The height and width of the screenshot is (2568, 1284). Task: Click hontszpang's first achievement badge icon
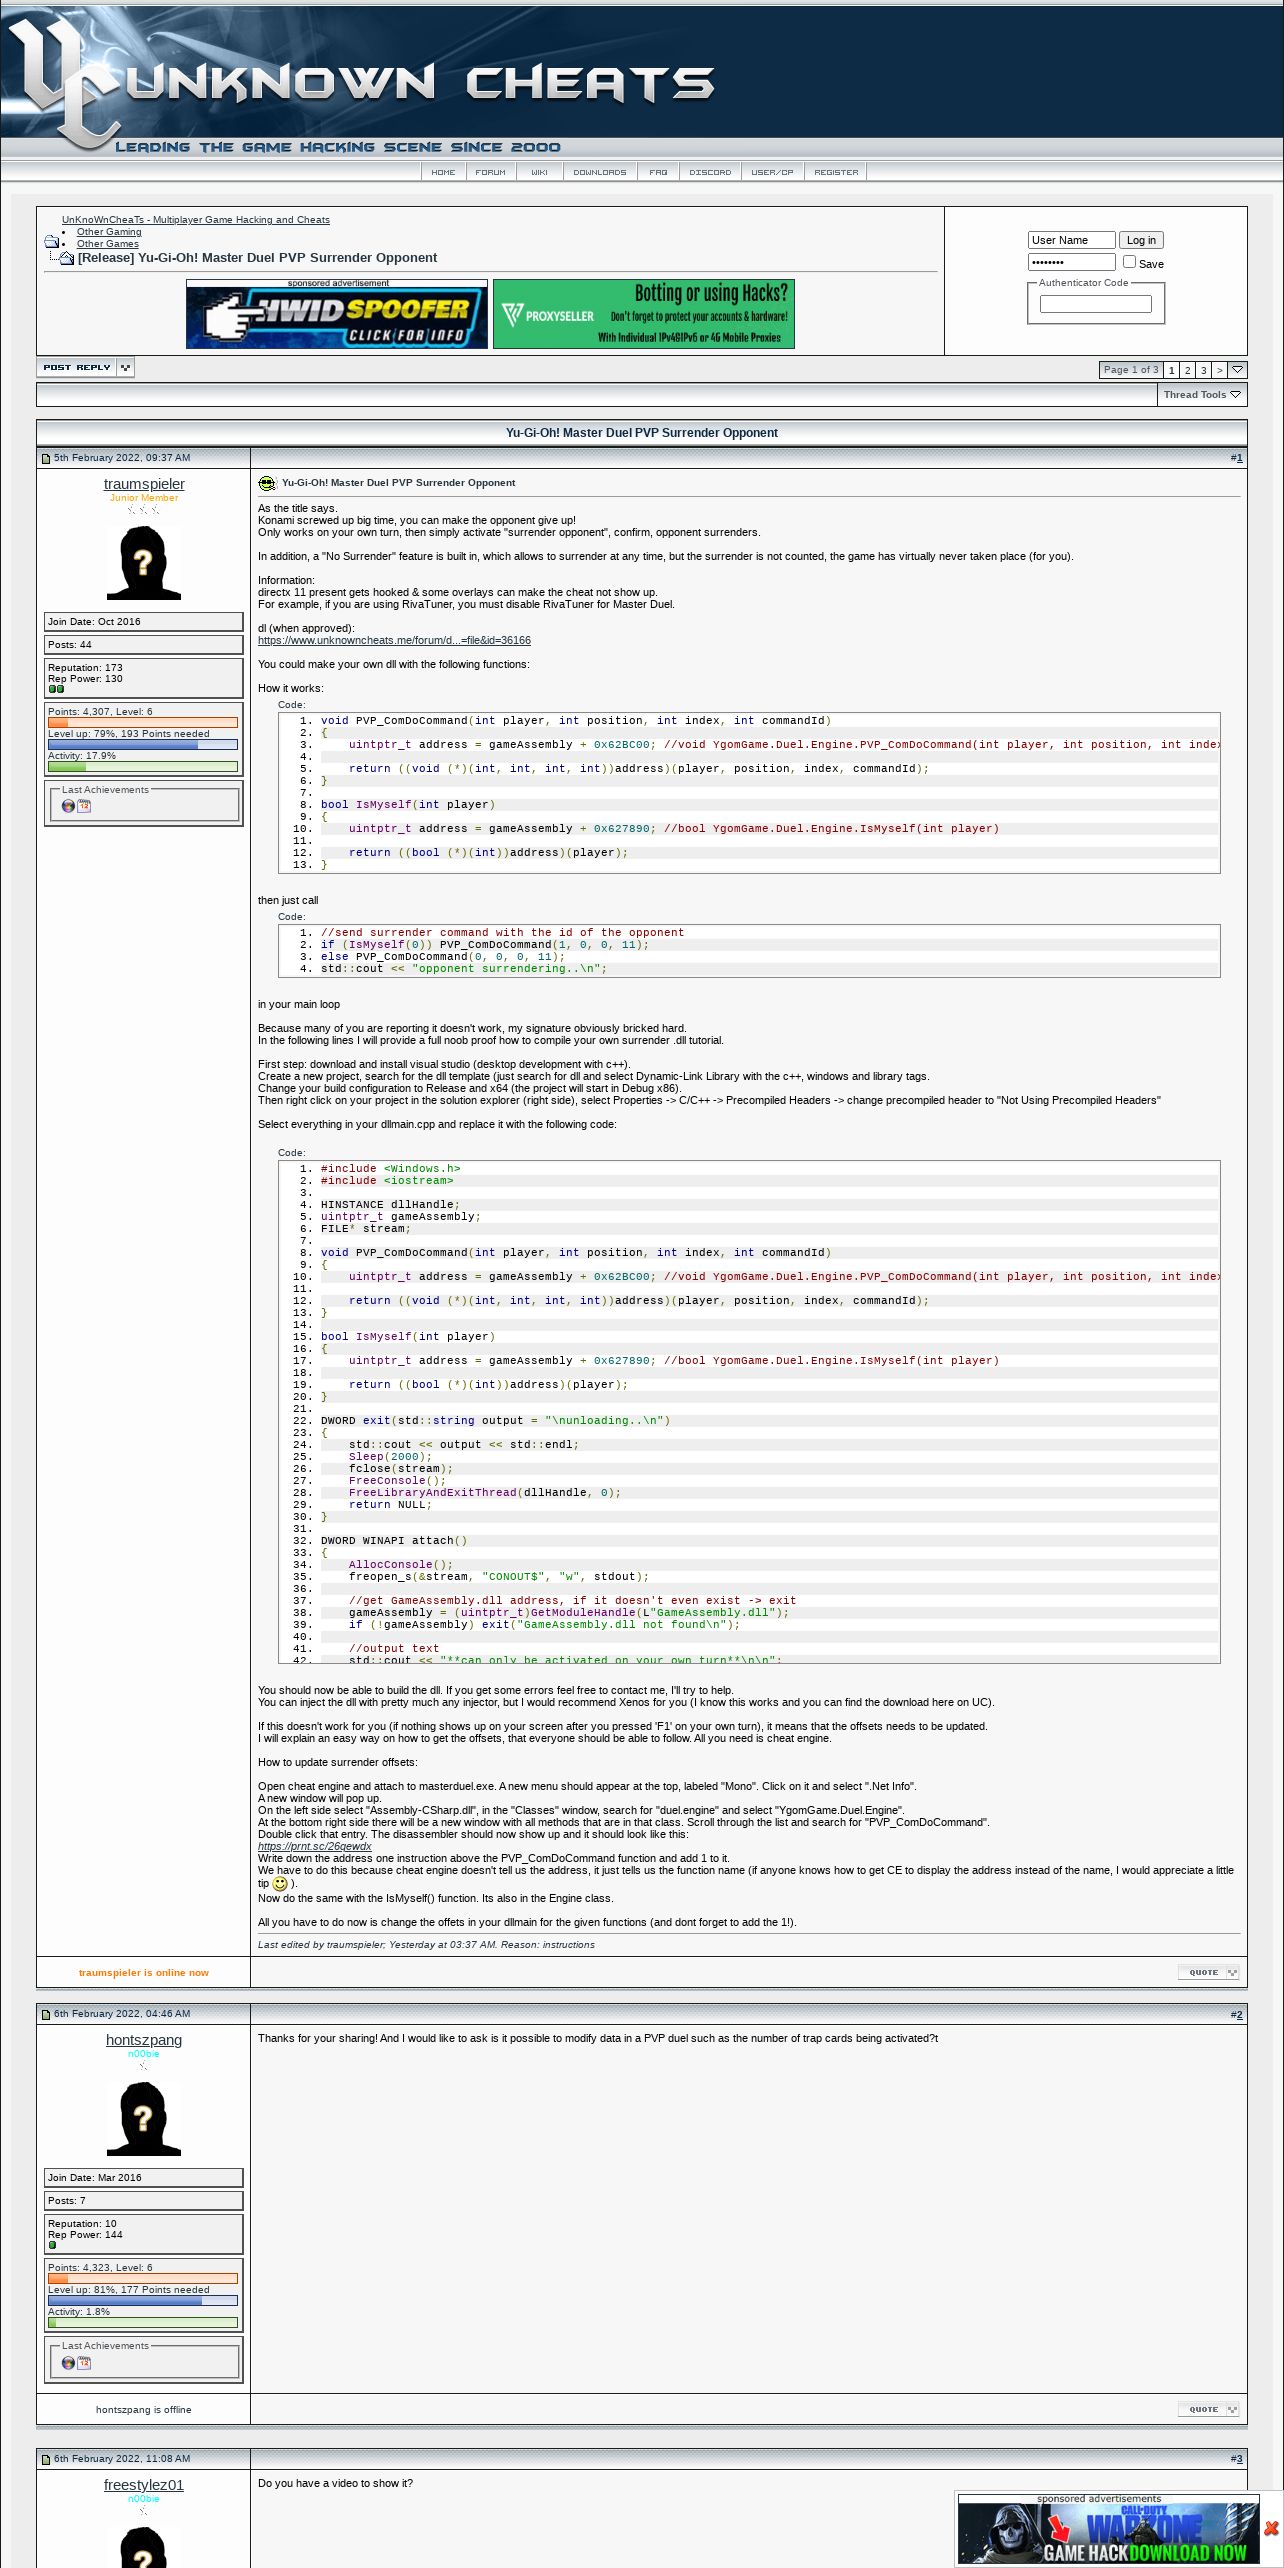coord(68,2362)
